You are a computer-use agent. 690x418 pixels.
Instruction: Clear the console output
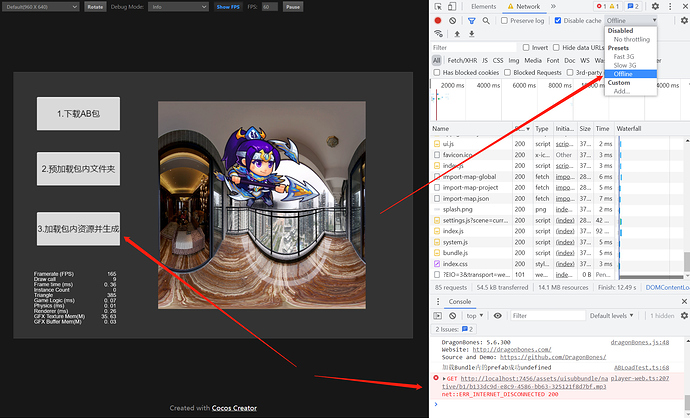452,315
